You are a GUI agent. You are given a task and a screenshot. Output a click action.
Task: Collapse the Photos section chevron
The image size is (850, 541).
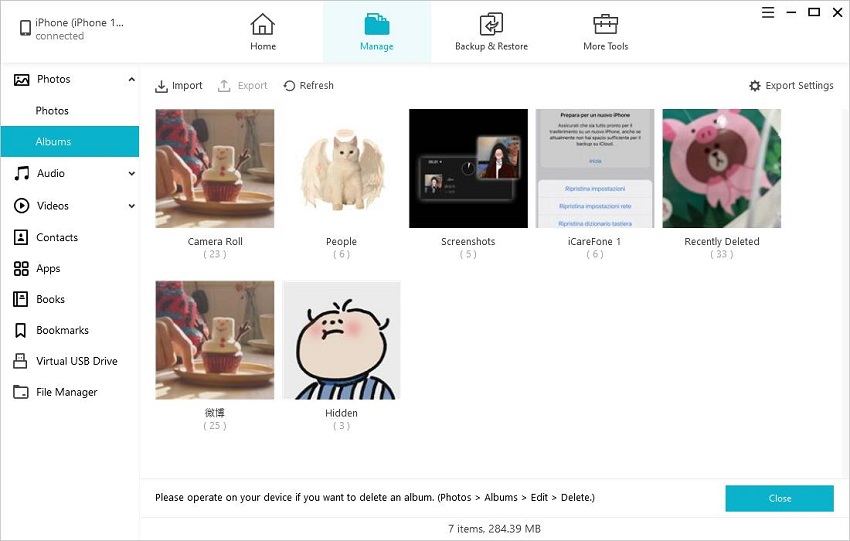[131, 79]
